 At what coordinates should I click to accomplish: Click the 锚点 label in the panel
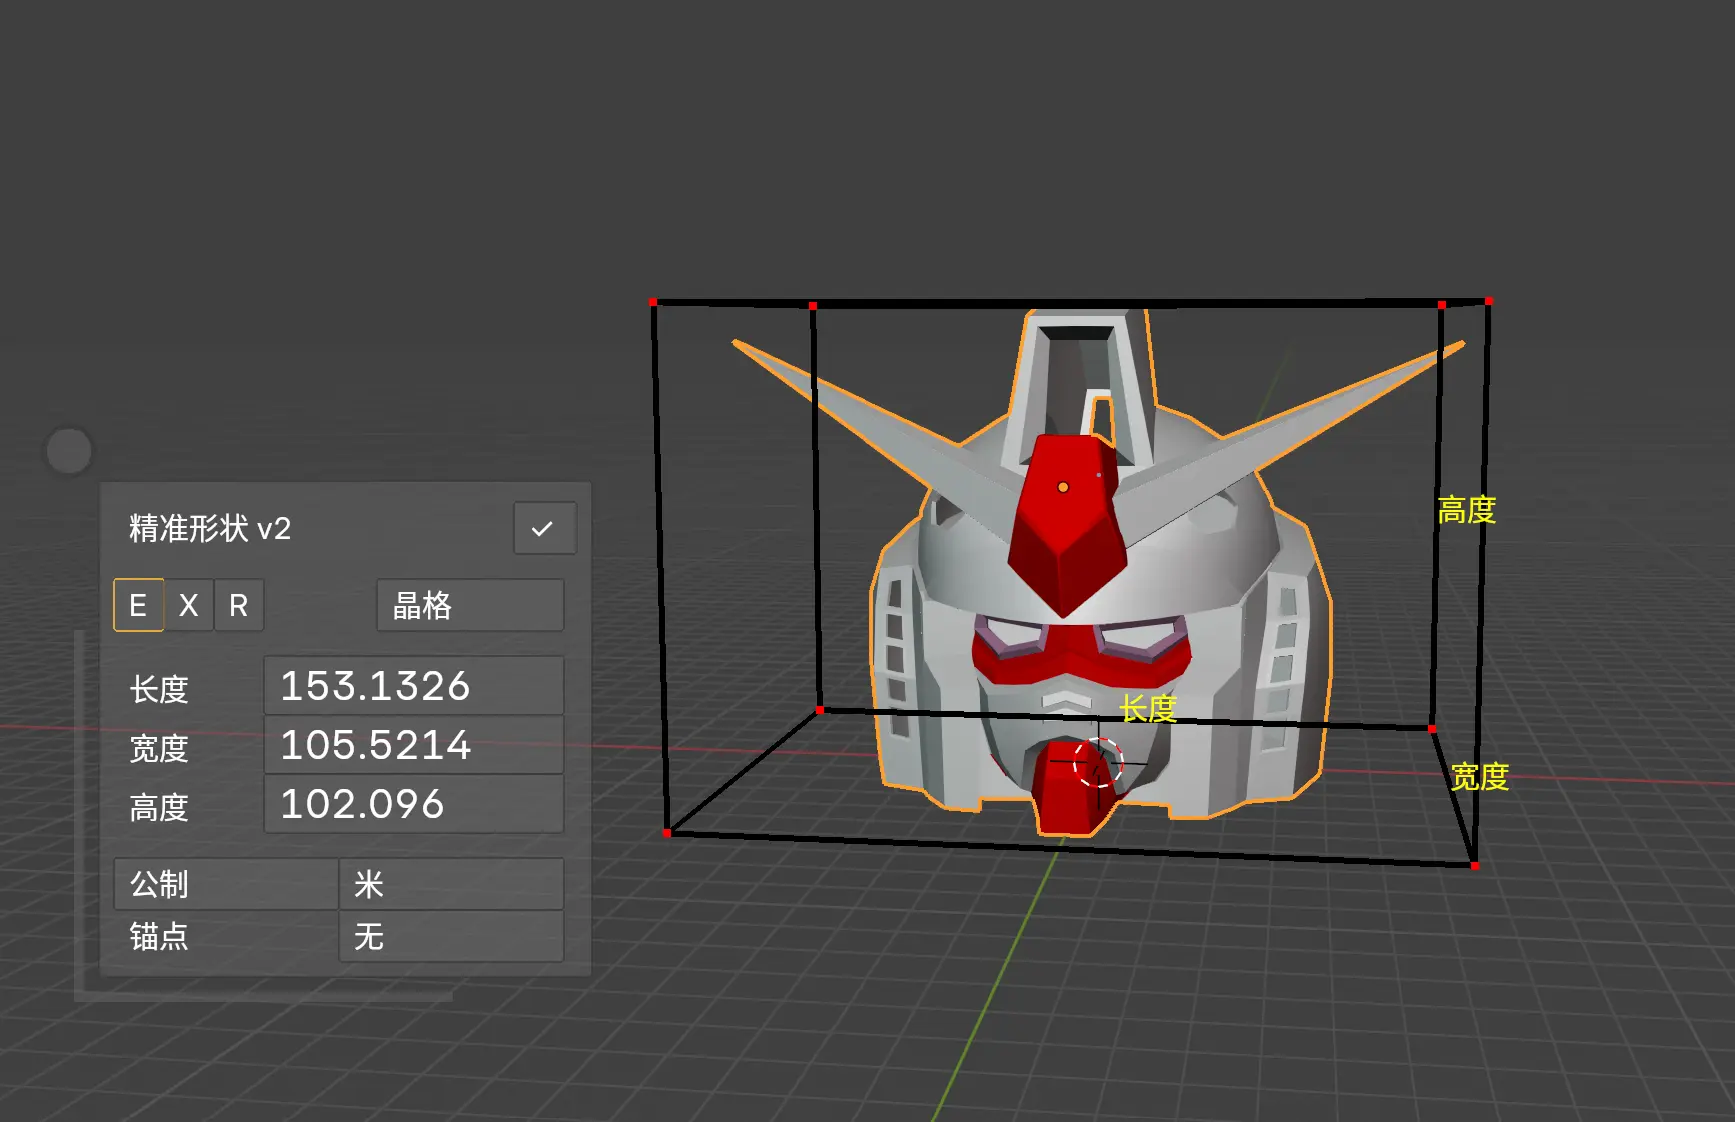159,937
